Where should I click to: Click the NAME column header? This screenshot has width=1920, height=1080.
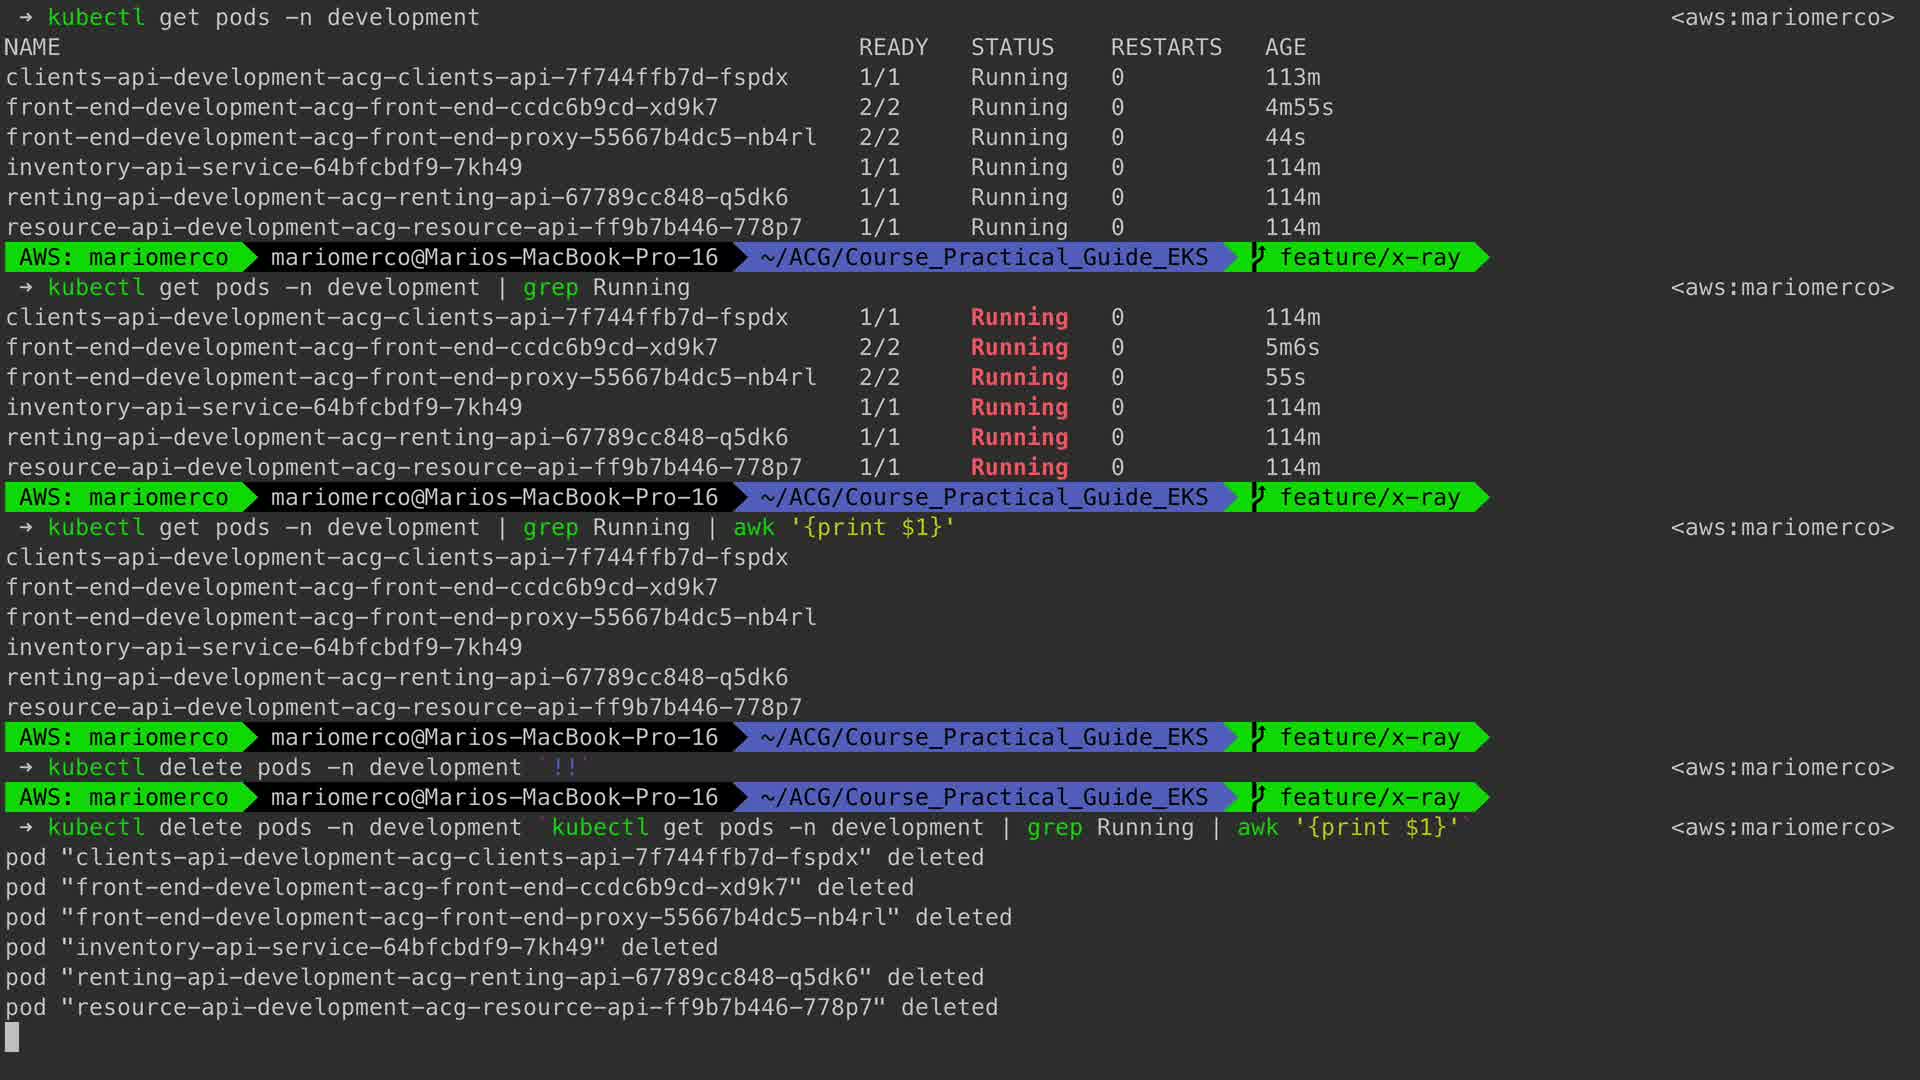[x=32, y=47]
